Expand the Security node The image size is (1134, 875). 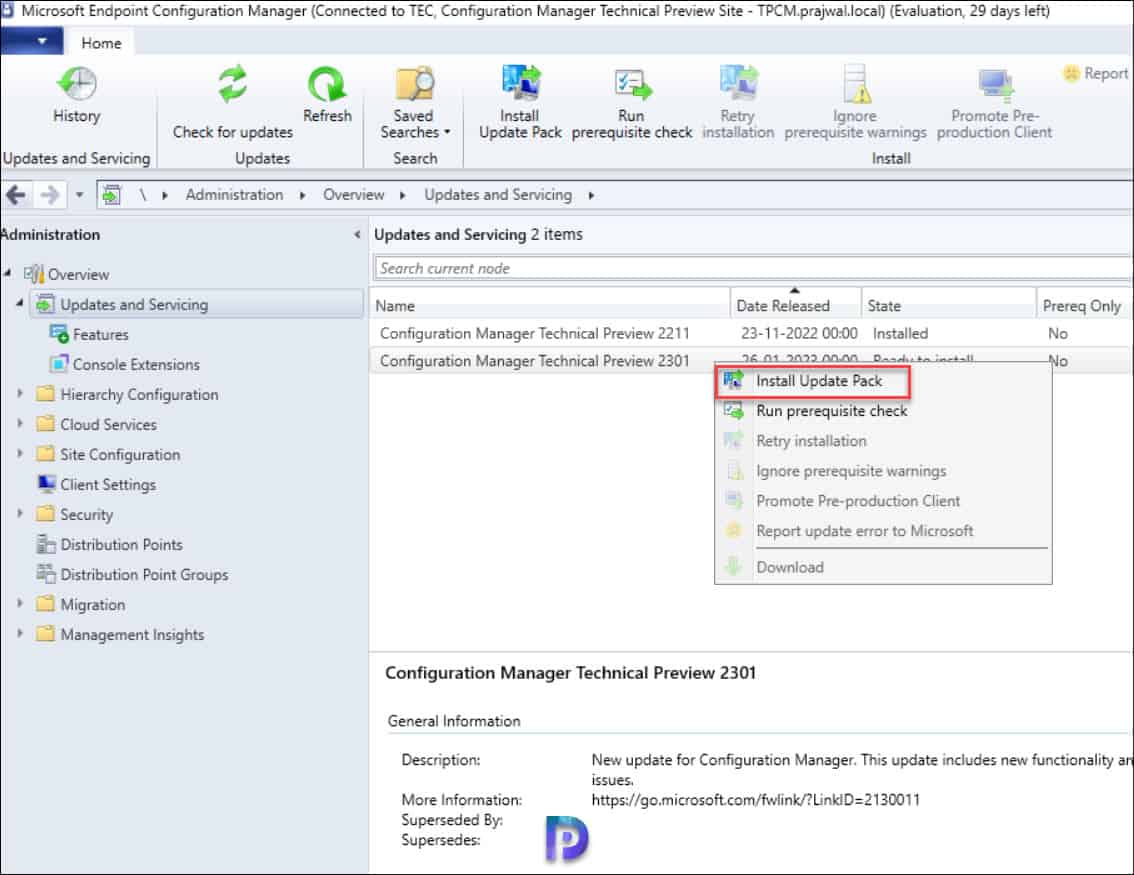coord(20,513)
